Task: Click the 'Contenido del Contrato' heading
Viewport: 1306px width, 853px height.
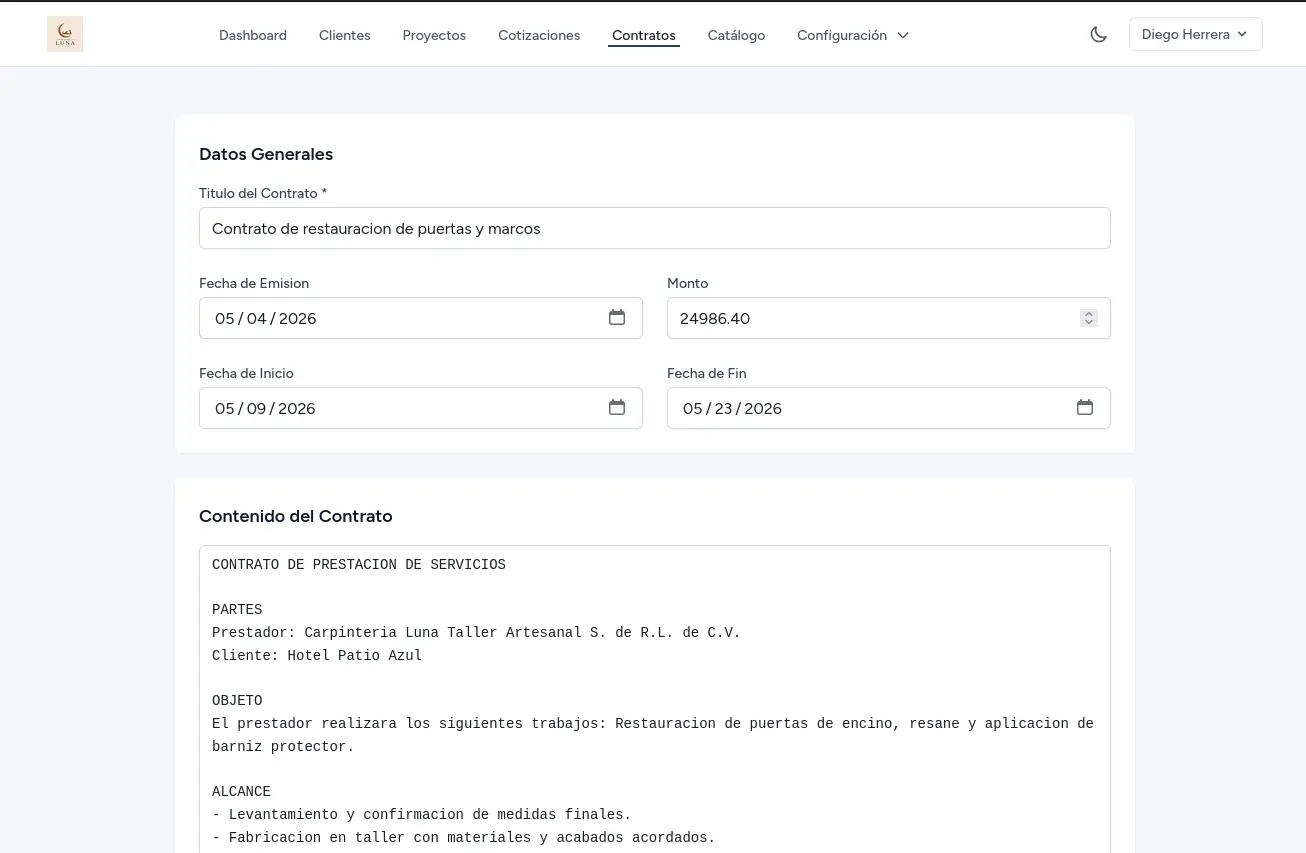Action: [296, 516]
